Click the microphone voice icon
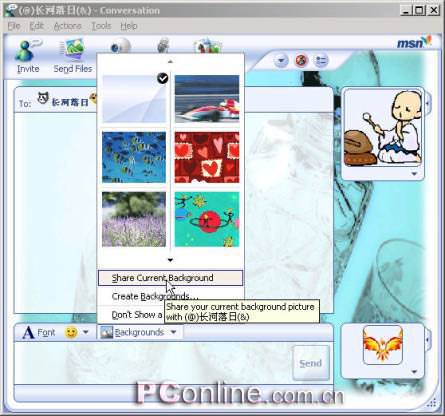445x416 pixels. (163, 46)
